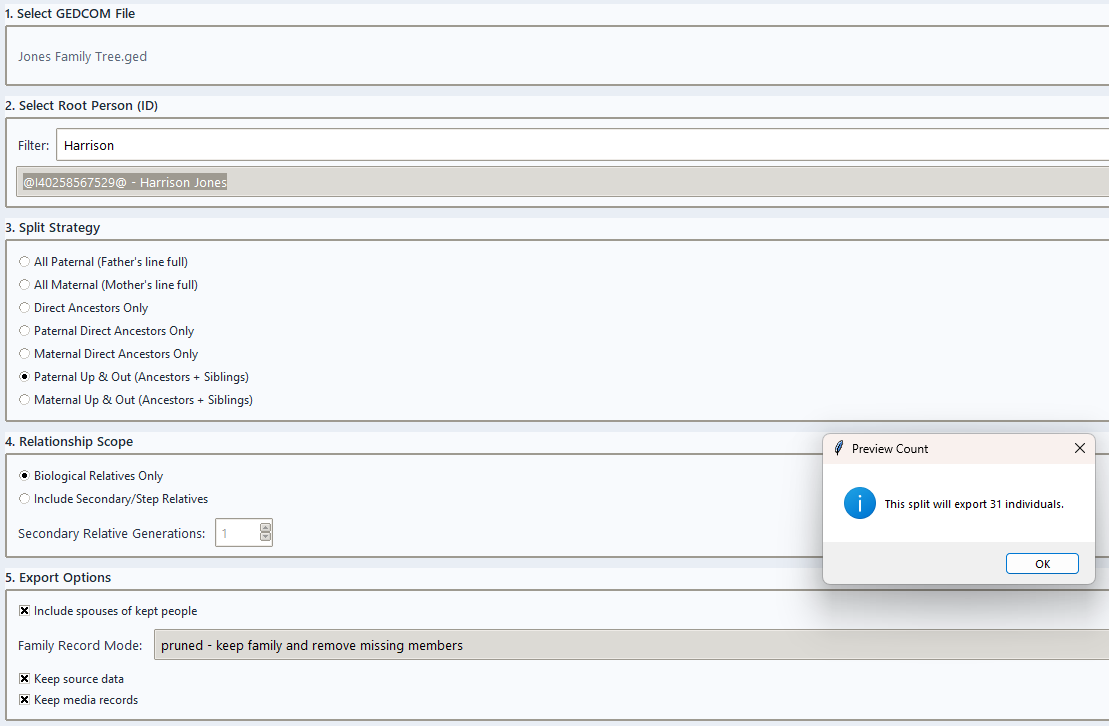Screen dimensions: 1109x726
Task: Select All Paternal (Father's line full)
Action: tap(25, 262)
